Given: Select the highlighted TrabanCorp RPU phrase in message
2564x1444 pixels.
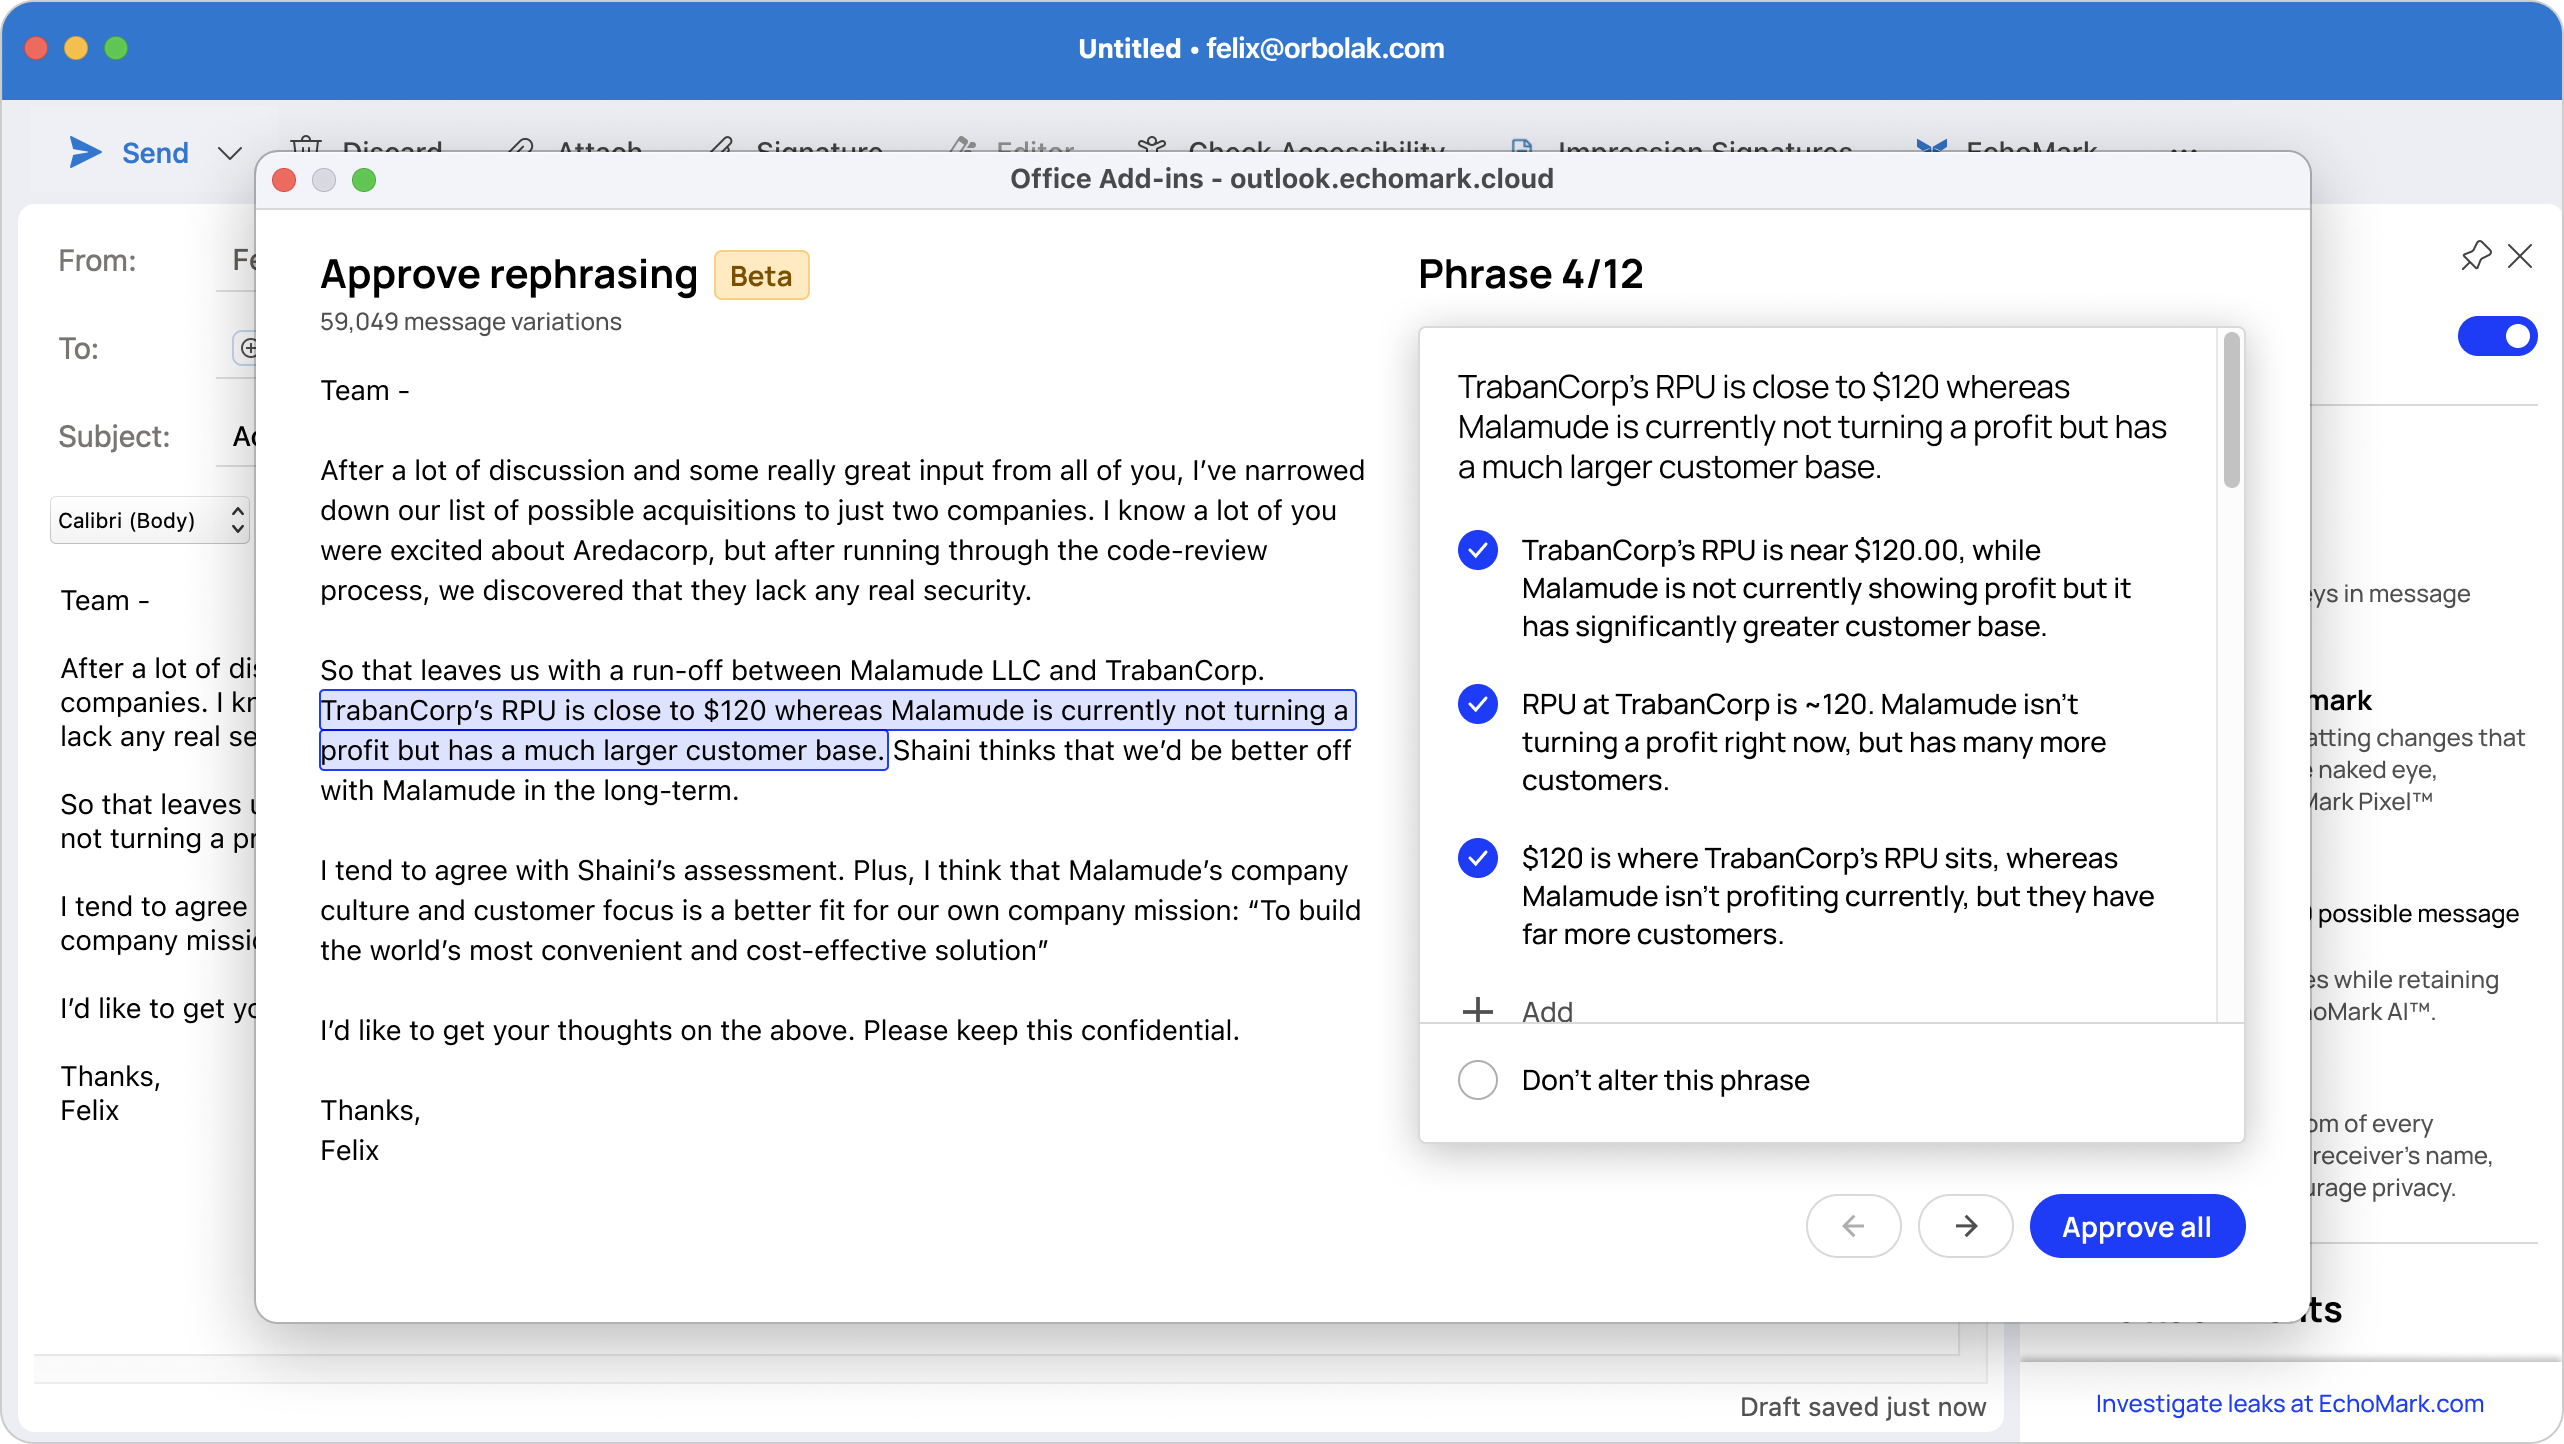Looking at the screenshot, I should (x=836, y=730).
